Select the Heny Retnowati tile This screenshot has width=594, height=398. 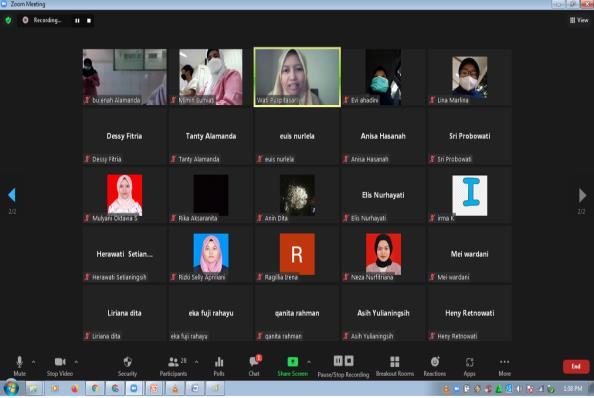470,313
